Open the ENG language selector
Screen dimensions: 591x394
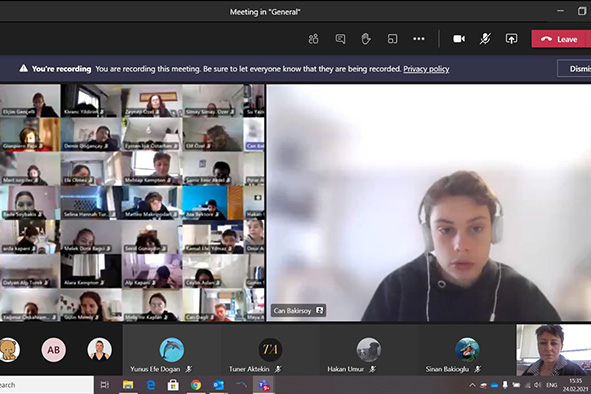point(551,385)
